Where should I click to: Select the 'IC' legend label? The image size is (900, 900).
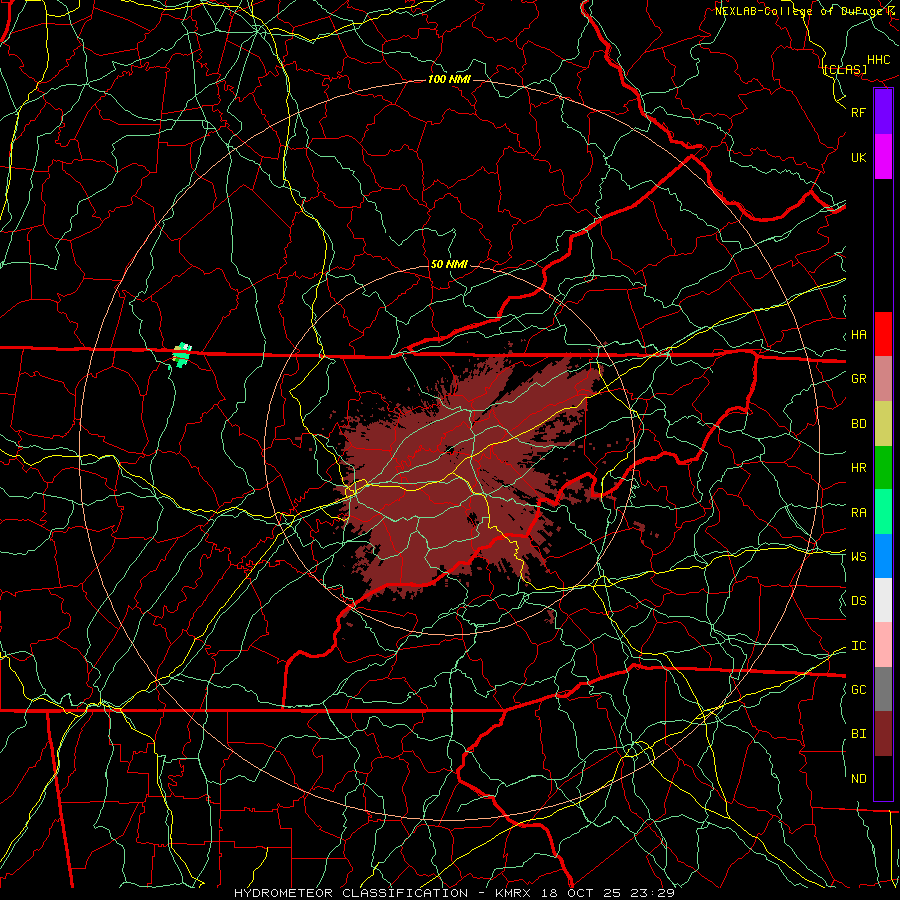pyautogui.click(x=859, y=646)
